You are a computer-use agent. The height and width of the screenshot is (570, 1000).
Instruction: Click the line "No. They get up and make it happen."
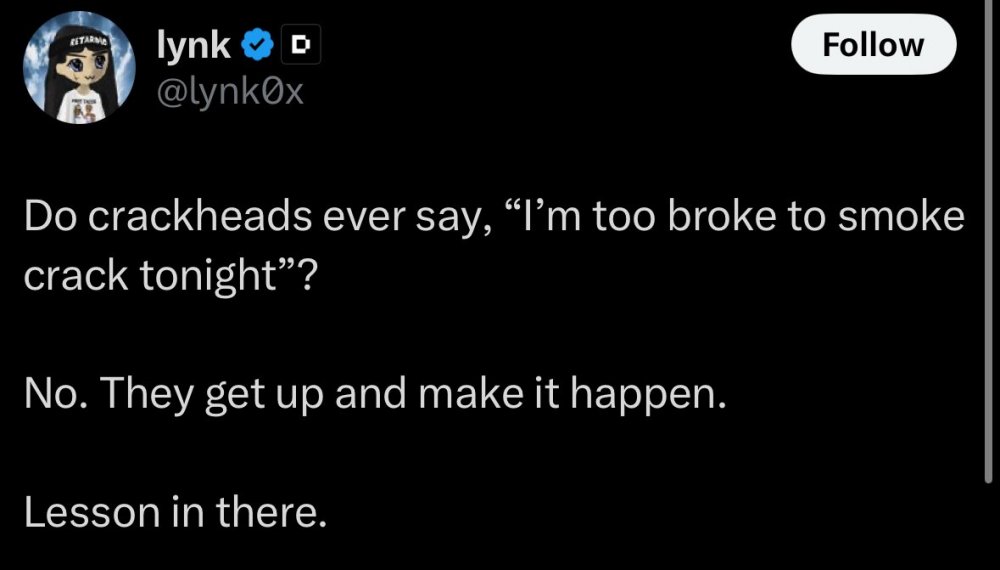pos(372,398)
